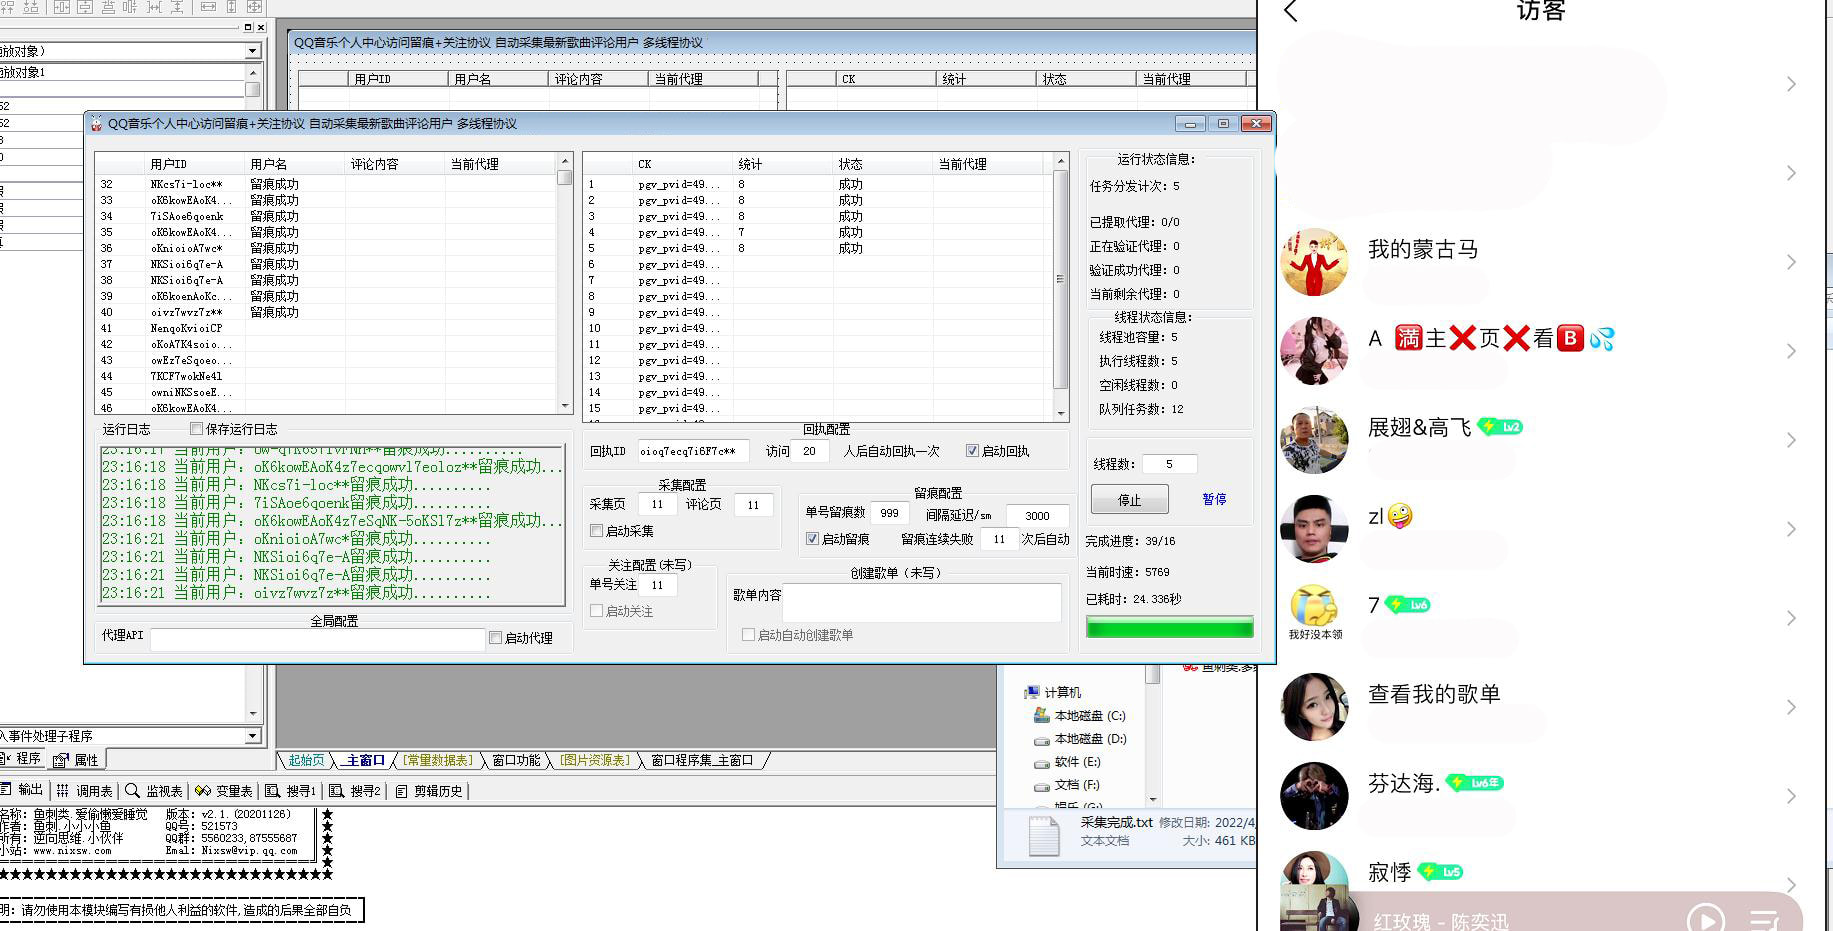The height and width of the screenshot is (931, 1833).
Task: Click the side panel float/restore icon
Action: coord(248,27)
